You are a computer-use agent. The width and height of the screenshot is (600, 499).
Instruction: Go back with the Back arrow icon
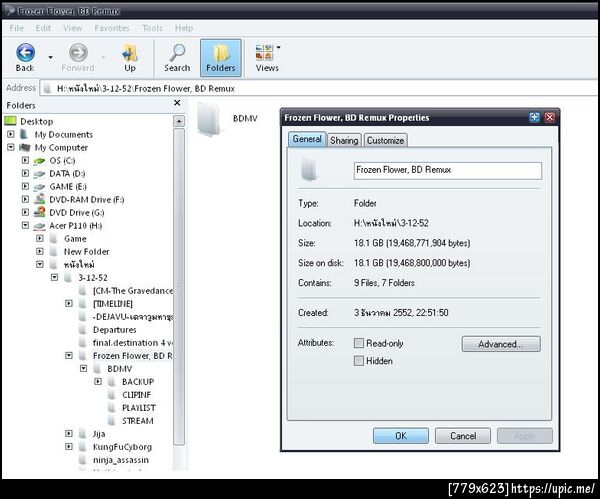(26, 52)
